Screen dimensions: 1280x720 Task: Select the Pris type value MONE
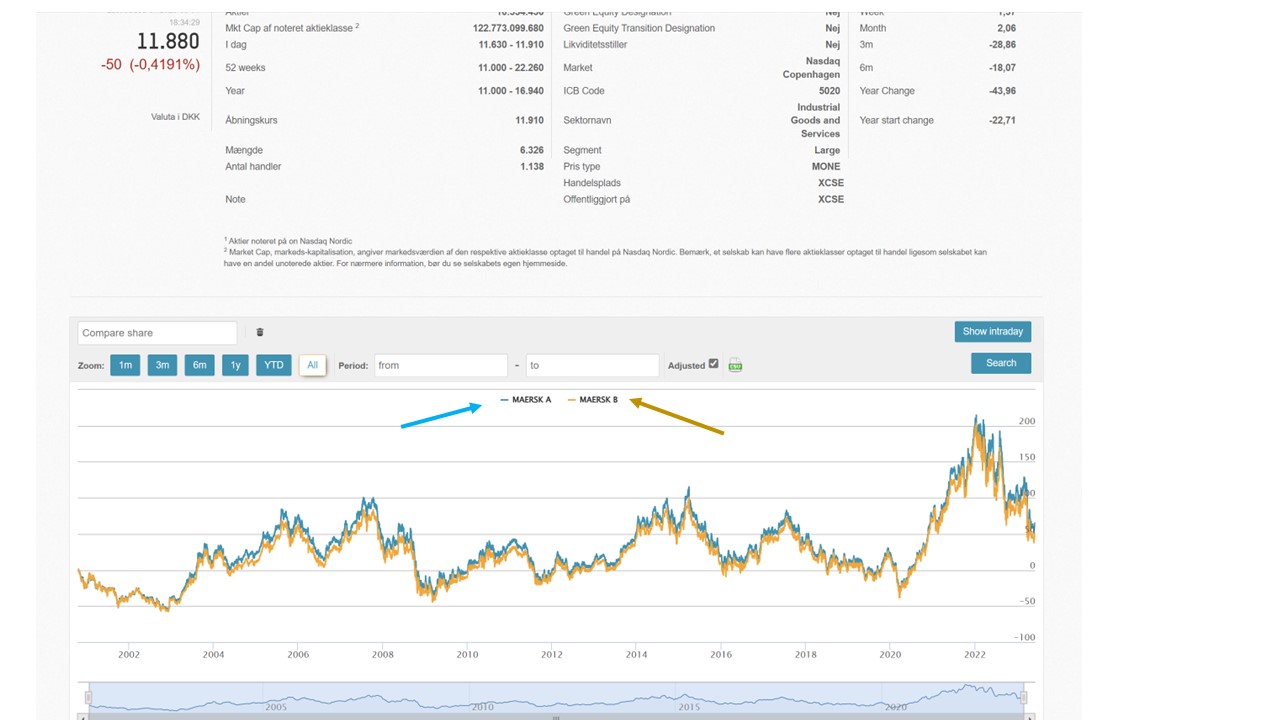click(826, 167)
